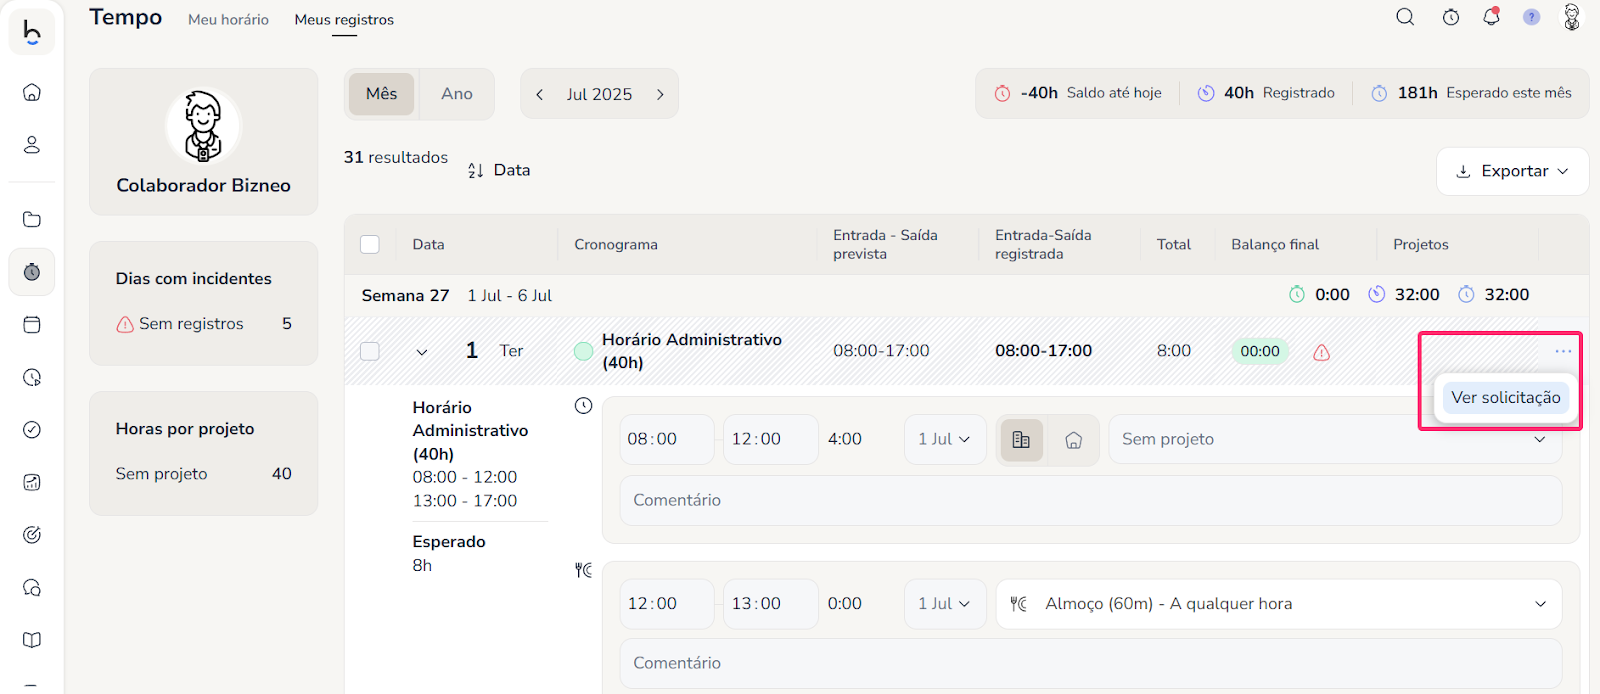The width and height of the screenshot is (1600, 694).
Task: Click the incident warning icon on 1 Jul row
Action: [x=1321, y=352]
